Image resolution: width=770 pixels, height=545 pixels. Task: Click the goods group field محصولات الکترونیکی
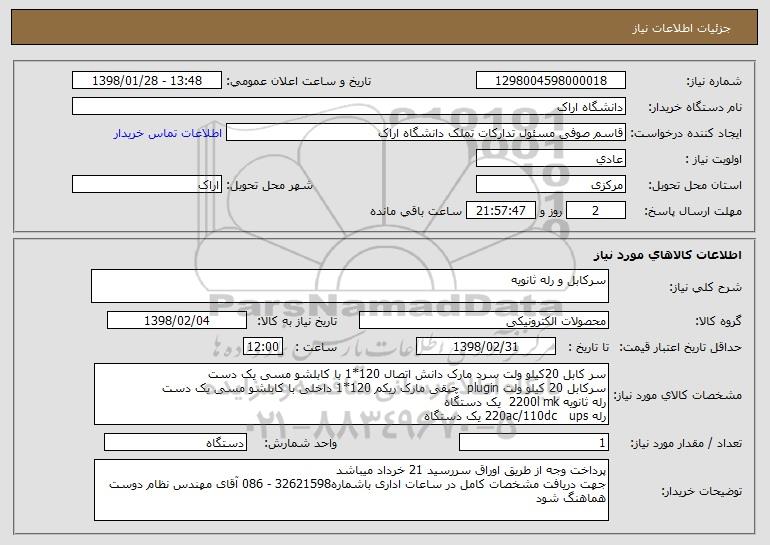coord(484,321)
